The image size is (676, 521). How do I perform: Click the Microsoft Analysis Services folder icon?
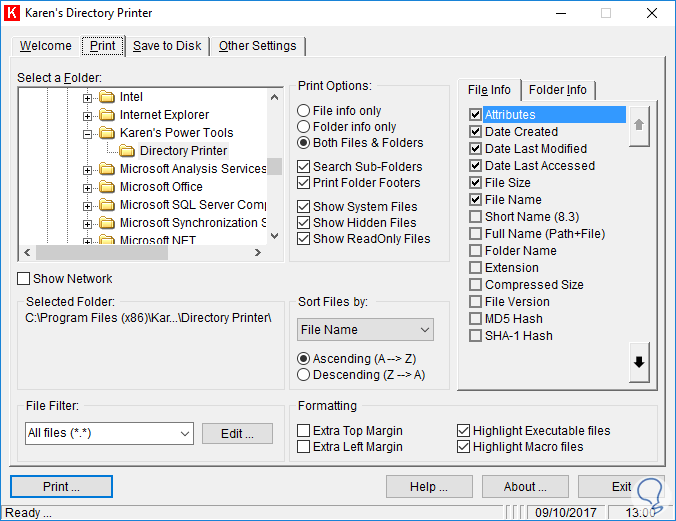pos(107,169)
